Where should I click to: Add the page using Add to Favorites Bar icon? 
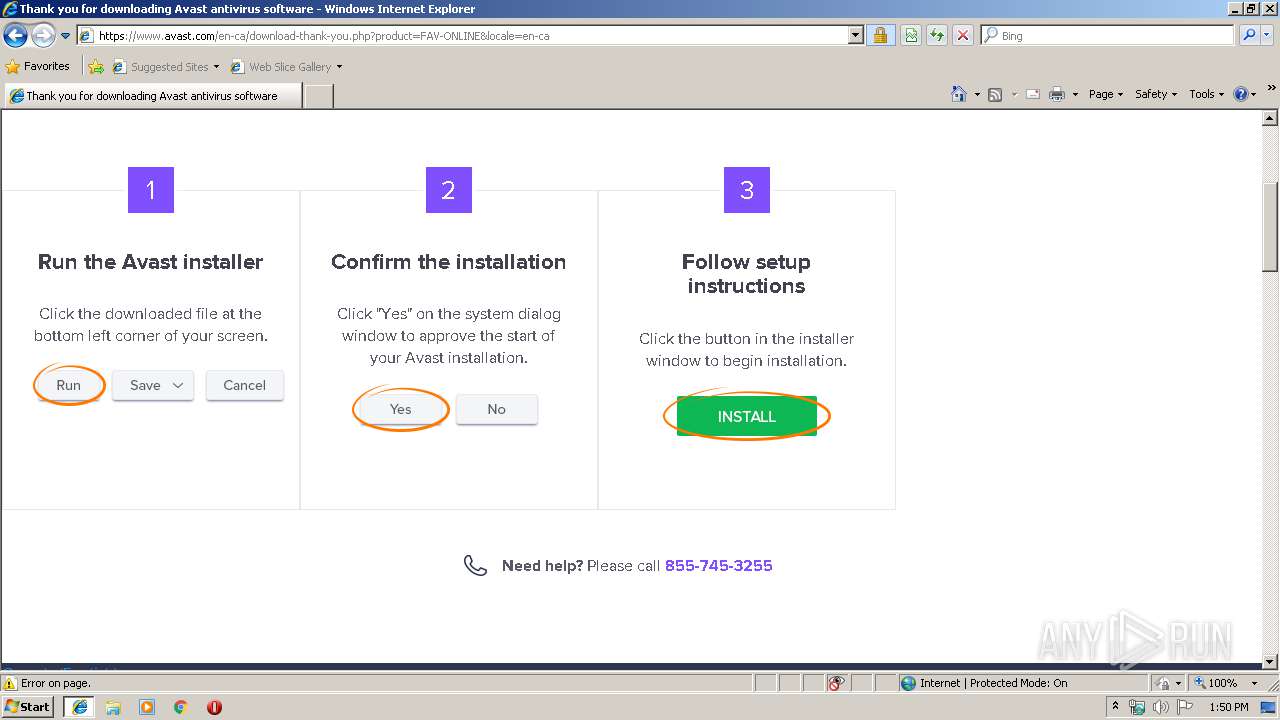96,67
